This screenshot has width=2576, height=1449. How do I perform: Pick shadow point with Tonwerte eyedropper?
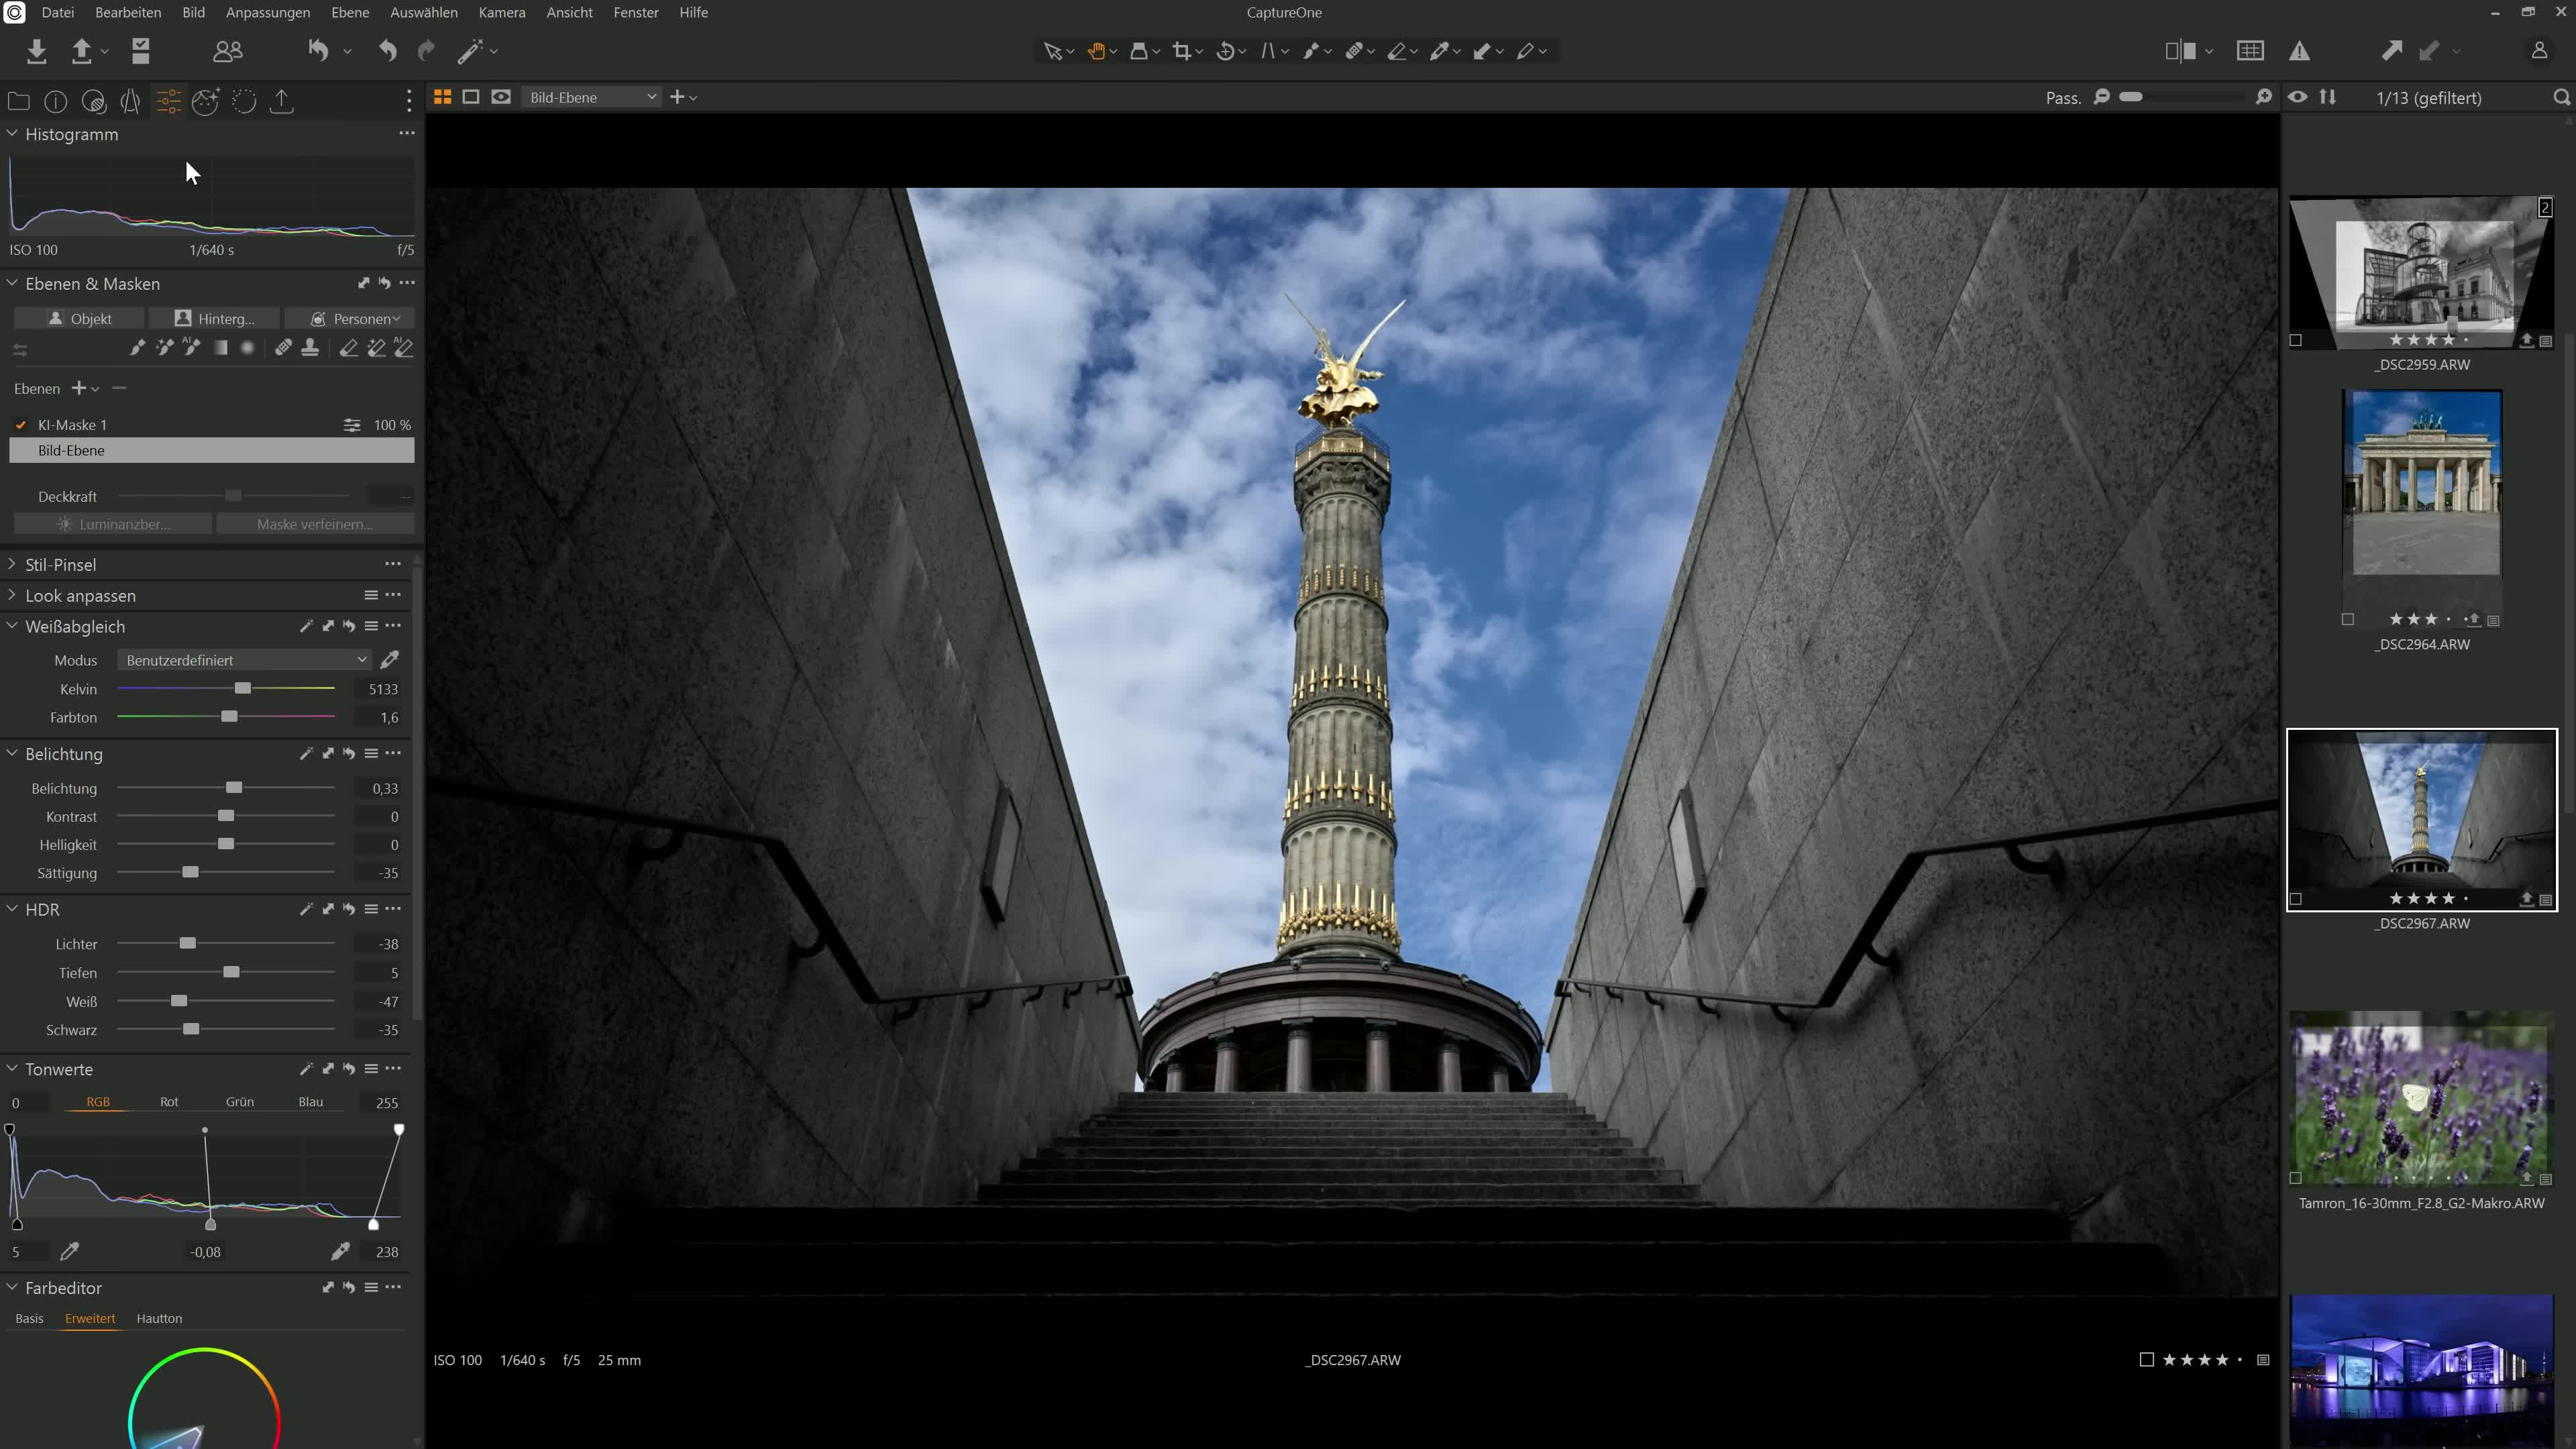coord(70,1251)
